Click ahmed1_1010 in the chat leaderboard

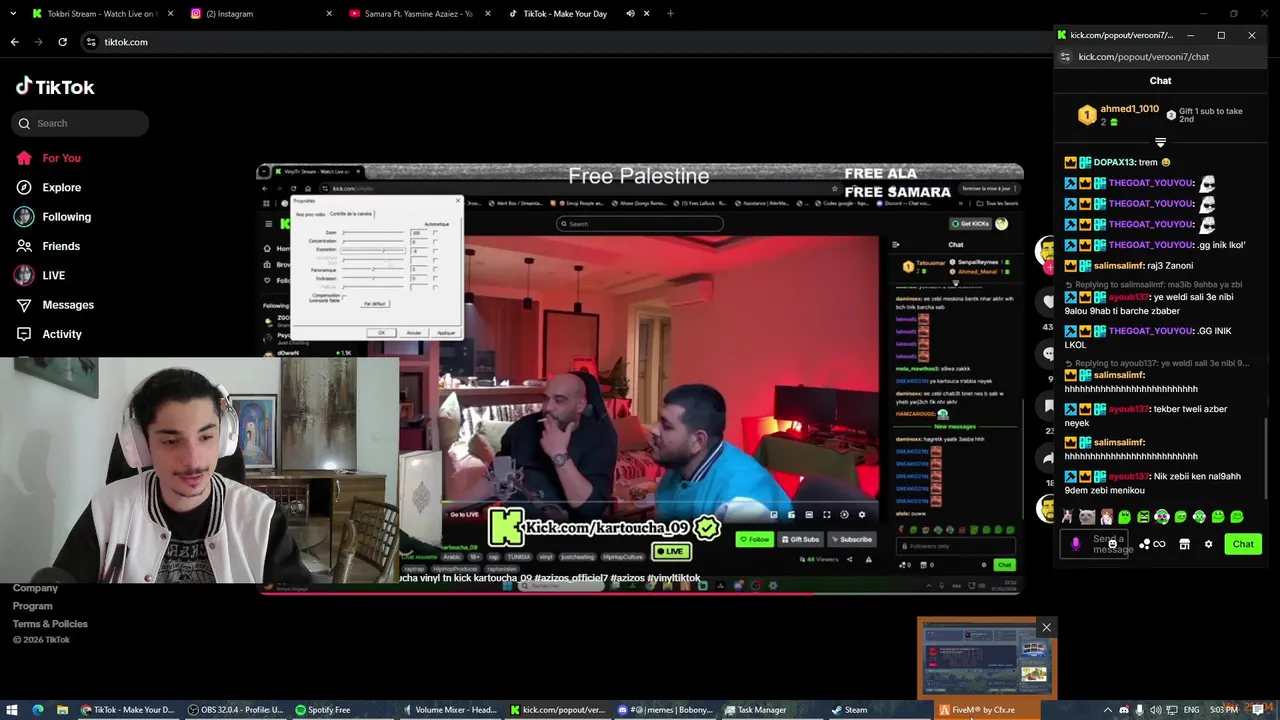pos(1129,109)
